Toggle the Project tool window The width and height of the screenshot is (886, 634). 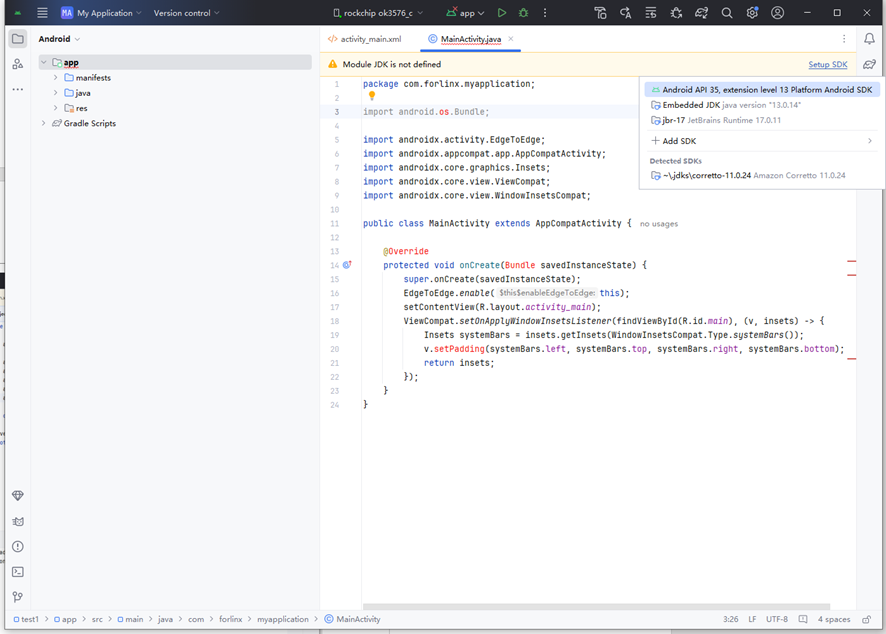coord(18,39)
